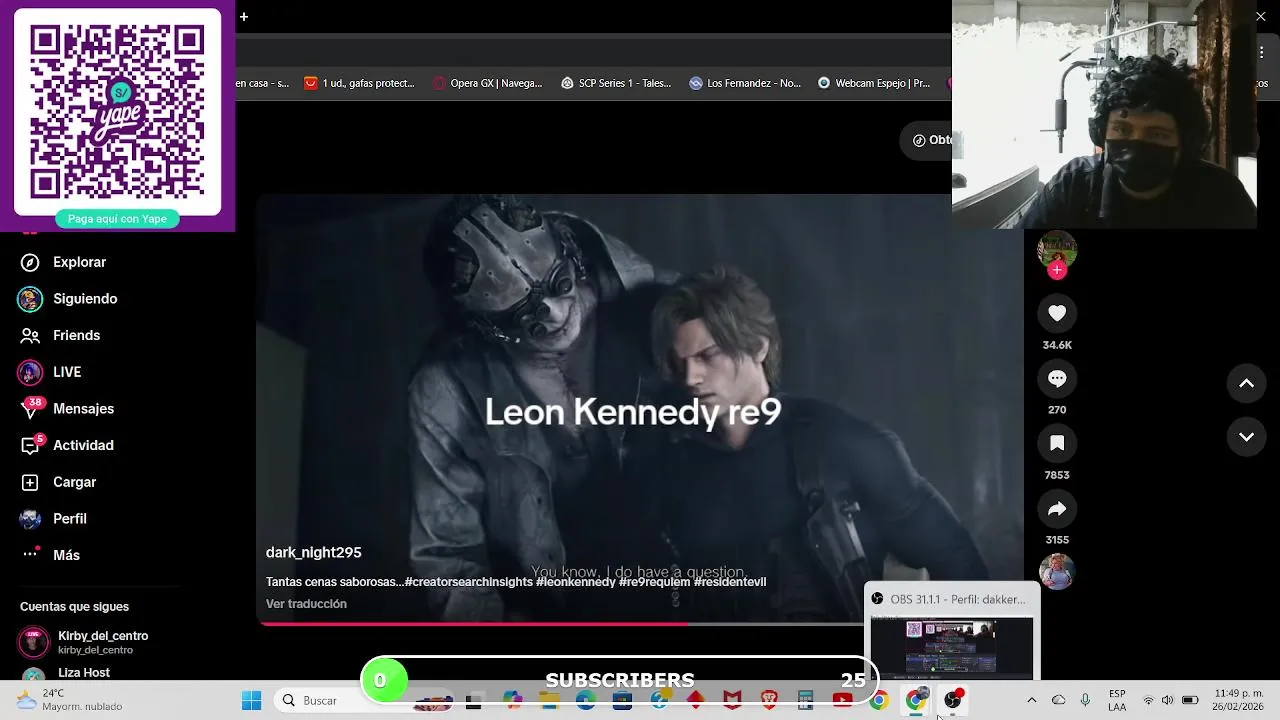
Task: Click Ver traducción under the caption
Action: point(306,604)
